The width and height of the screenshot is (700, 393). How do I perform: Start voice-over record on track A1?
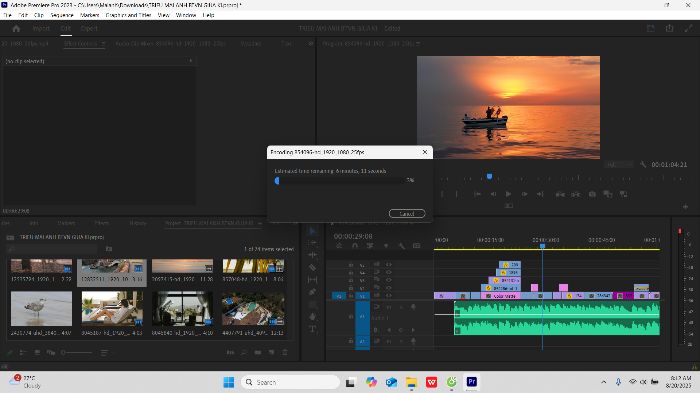click(x=413, y=307)
